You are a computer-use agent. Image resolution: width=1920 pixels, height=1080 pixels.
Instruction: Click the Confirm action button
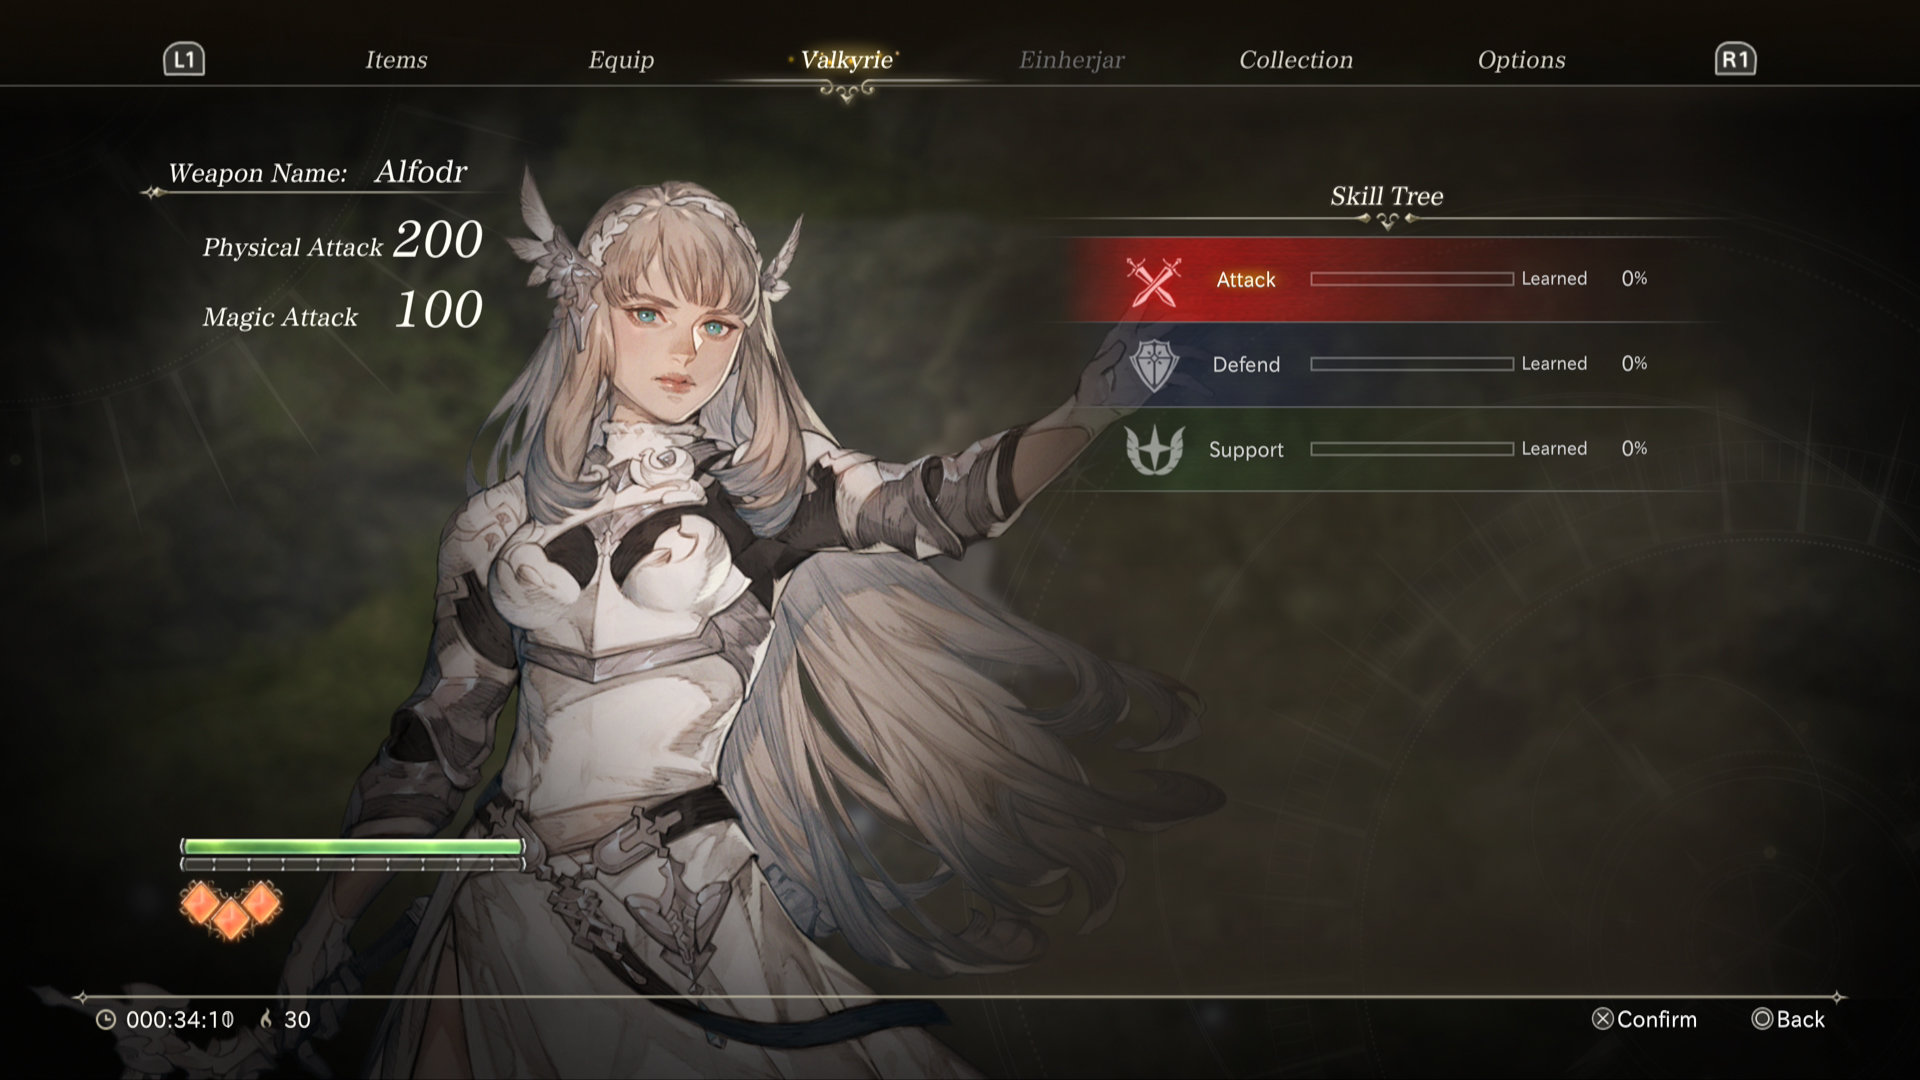(1639, 1019)
